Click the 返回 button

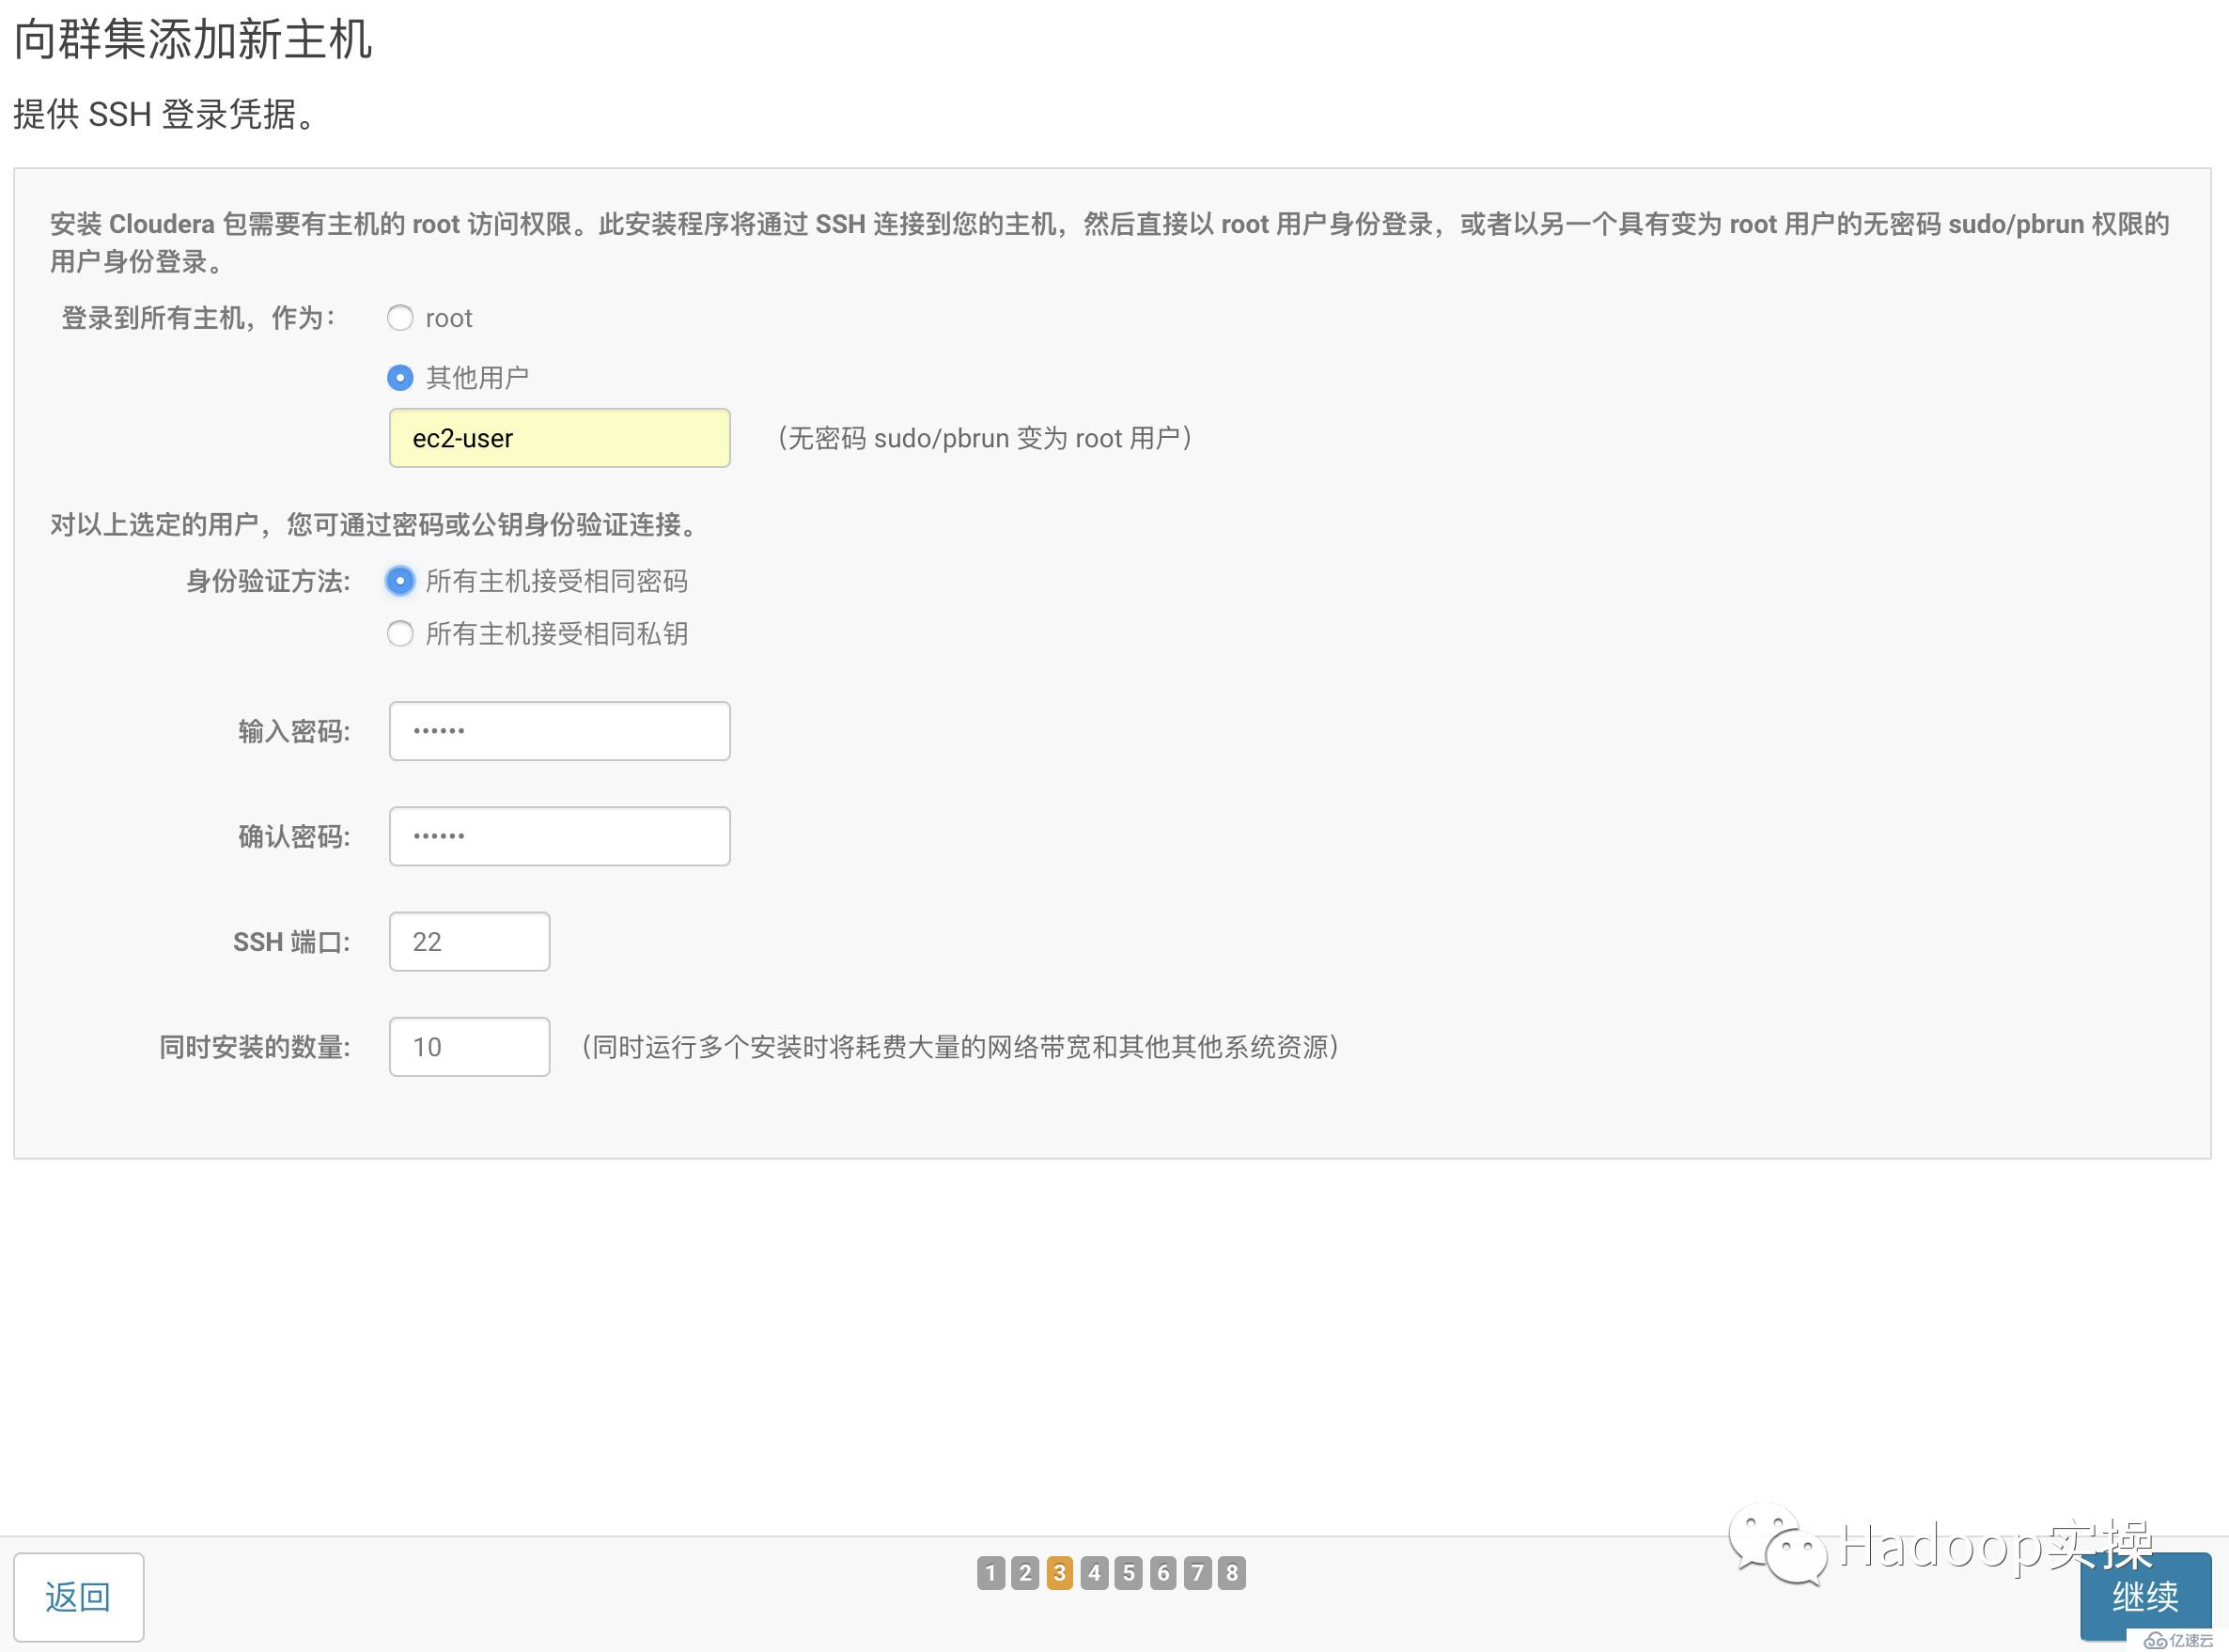click(78, 1597)
